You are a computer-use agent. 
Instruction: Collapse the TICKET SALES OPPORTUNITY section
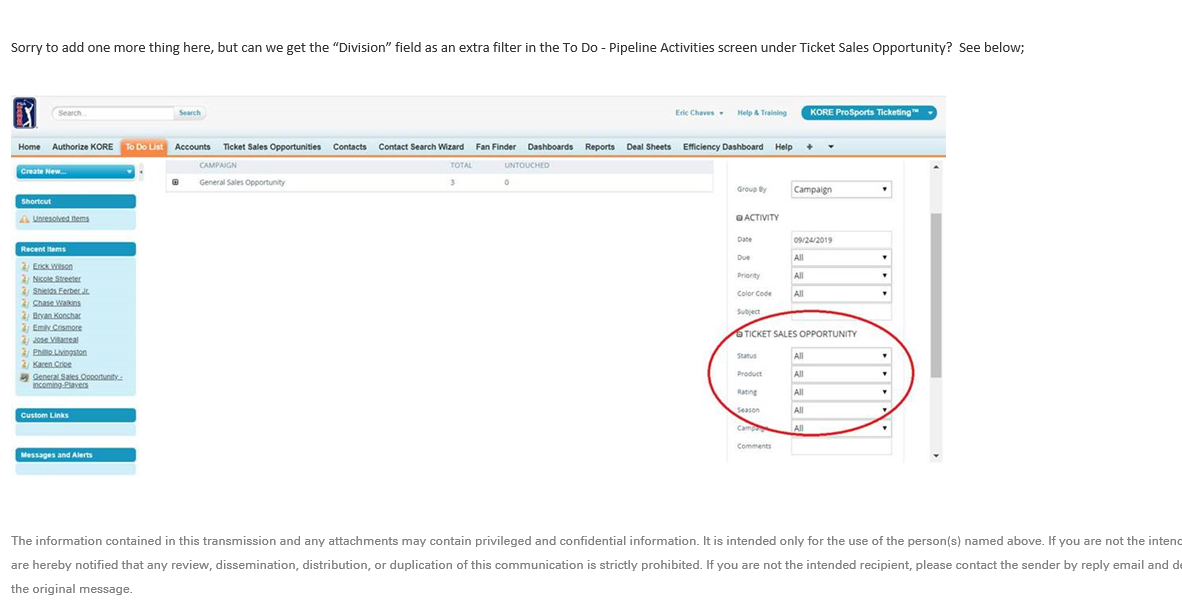pyautogui.click(x=739, y=334)
